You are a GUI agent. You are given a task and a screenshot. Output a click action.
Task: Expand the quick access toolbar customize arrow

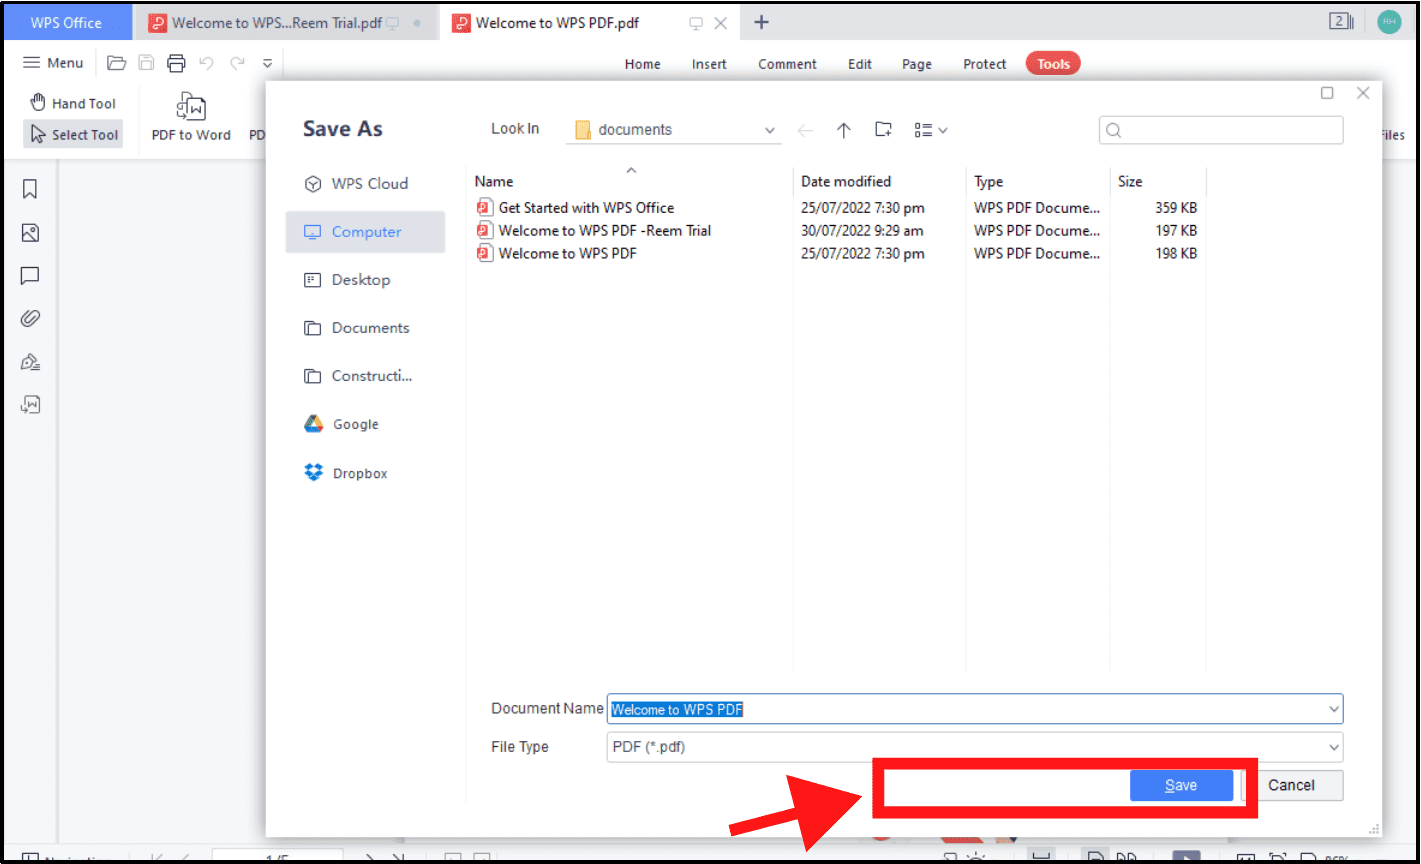(x=267, y=63)
